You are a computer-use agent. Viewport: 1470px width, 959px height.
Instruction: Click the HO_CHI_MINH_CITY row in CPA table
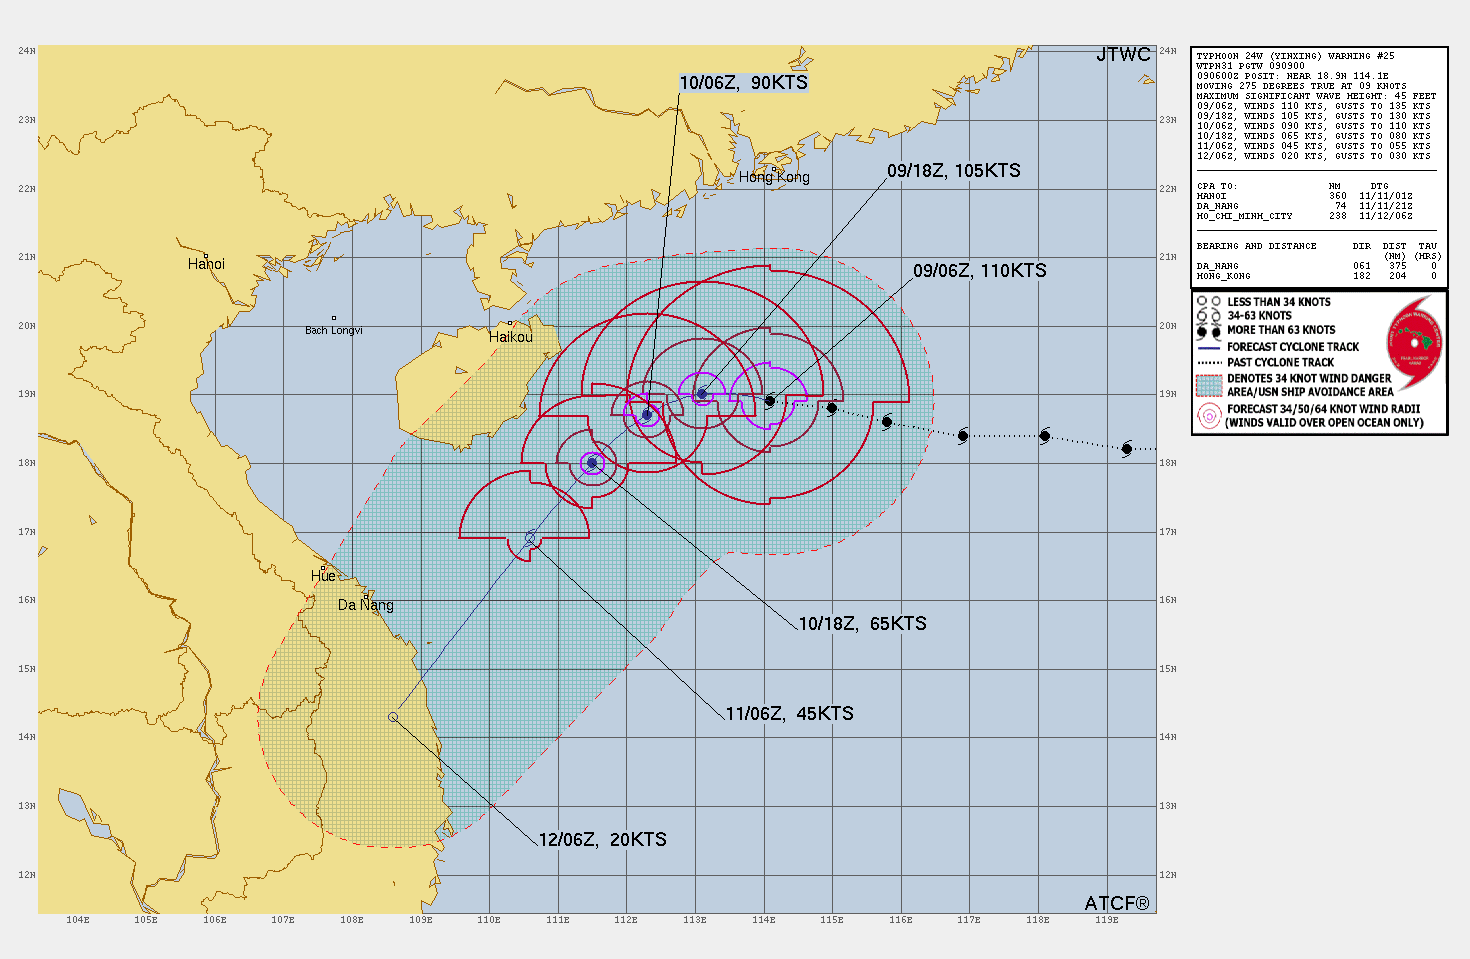click(1304, 216)
